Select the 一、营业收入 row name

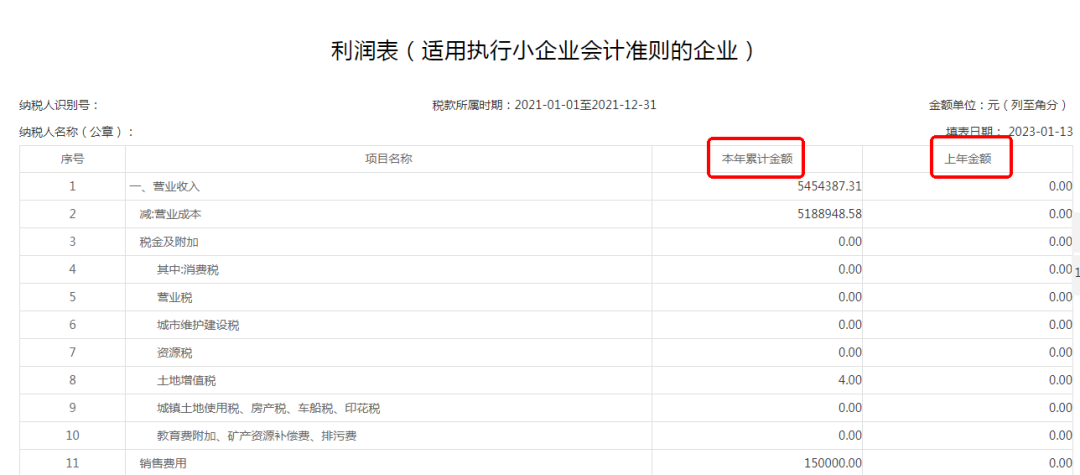pyautogui.click(x=165, y=186)
